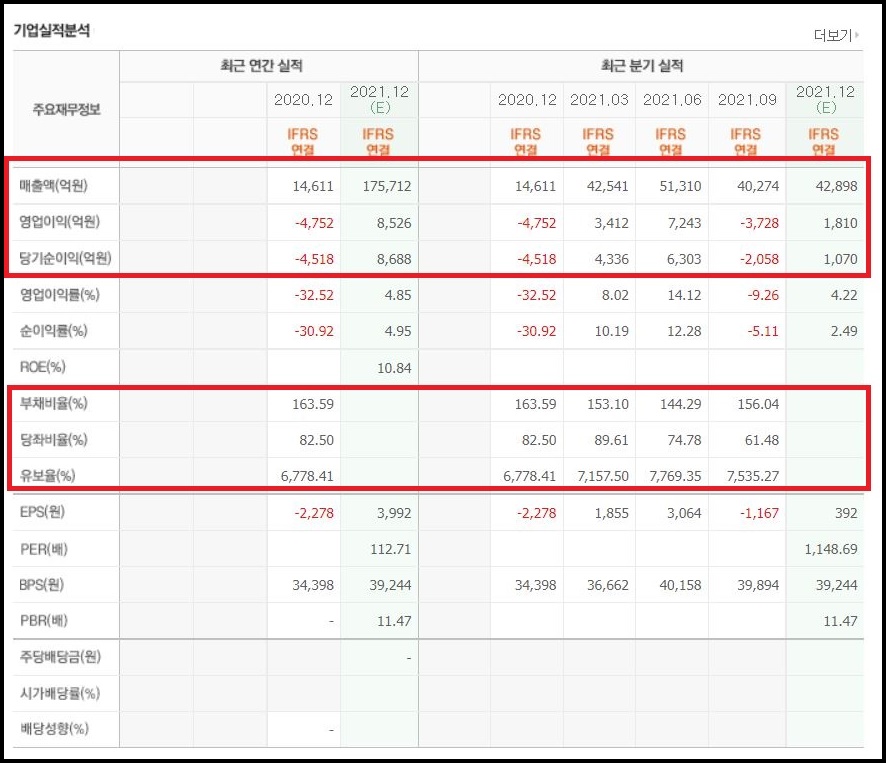This screenshot has width=886, height=763.
Task: Click the 영업이익(억원) row label
Action: 59,222
